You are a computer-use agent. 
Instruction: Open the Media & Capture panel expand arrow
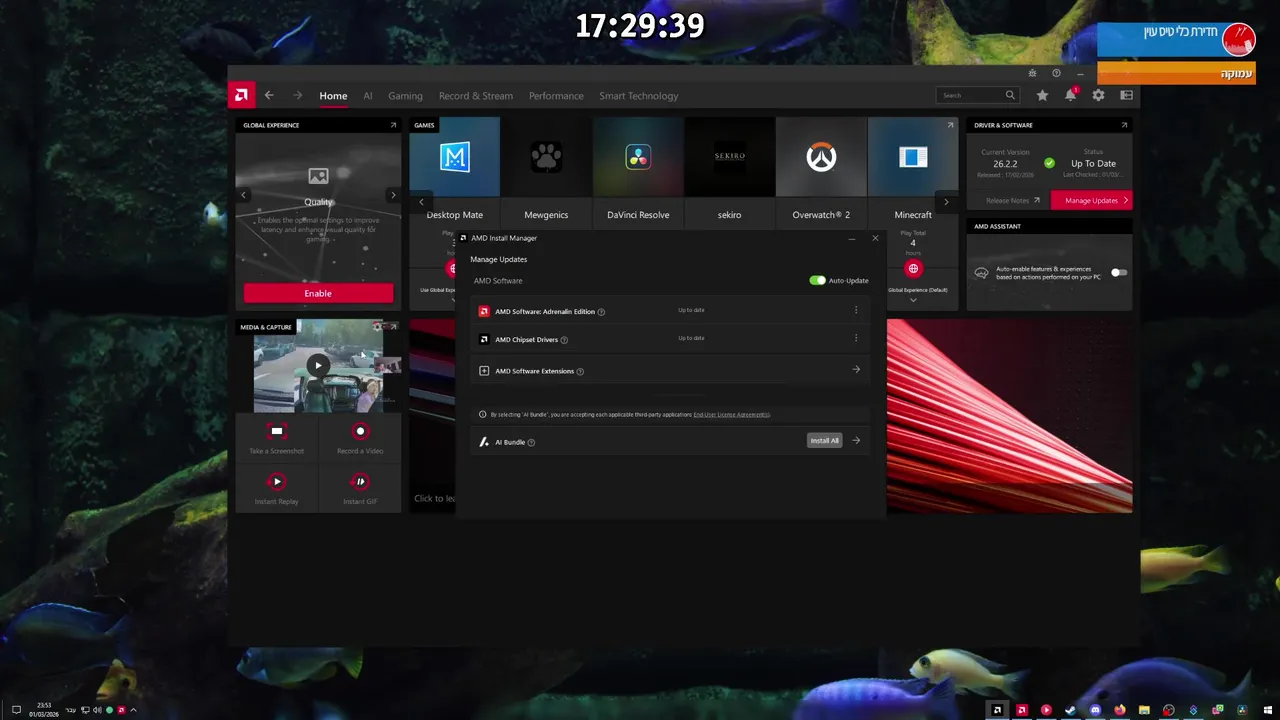pyautogui.click(x=393, y=326)
